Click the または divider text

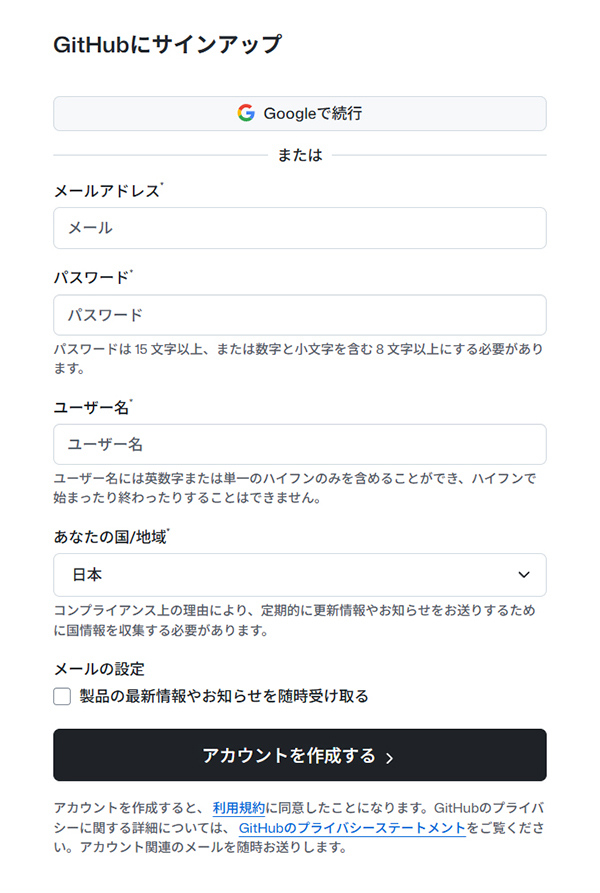(x=300, y=156)
